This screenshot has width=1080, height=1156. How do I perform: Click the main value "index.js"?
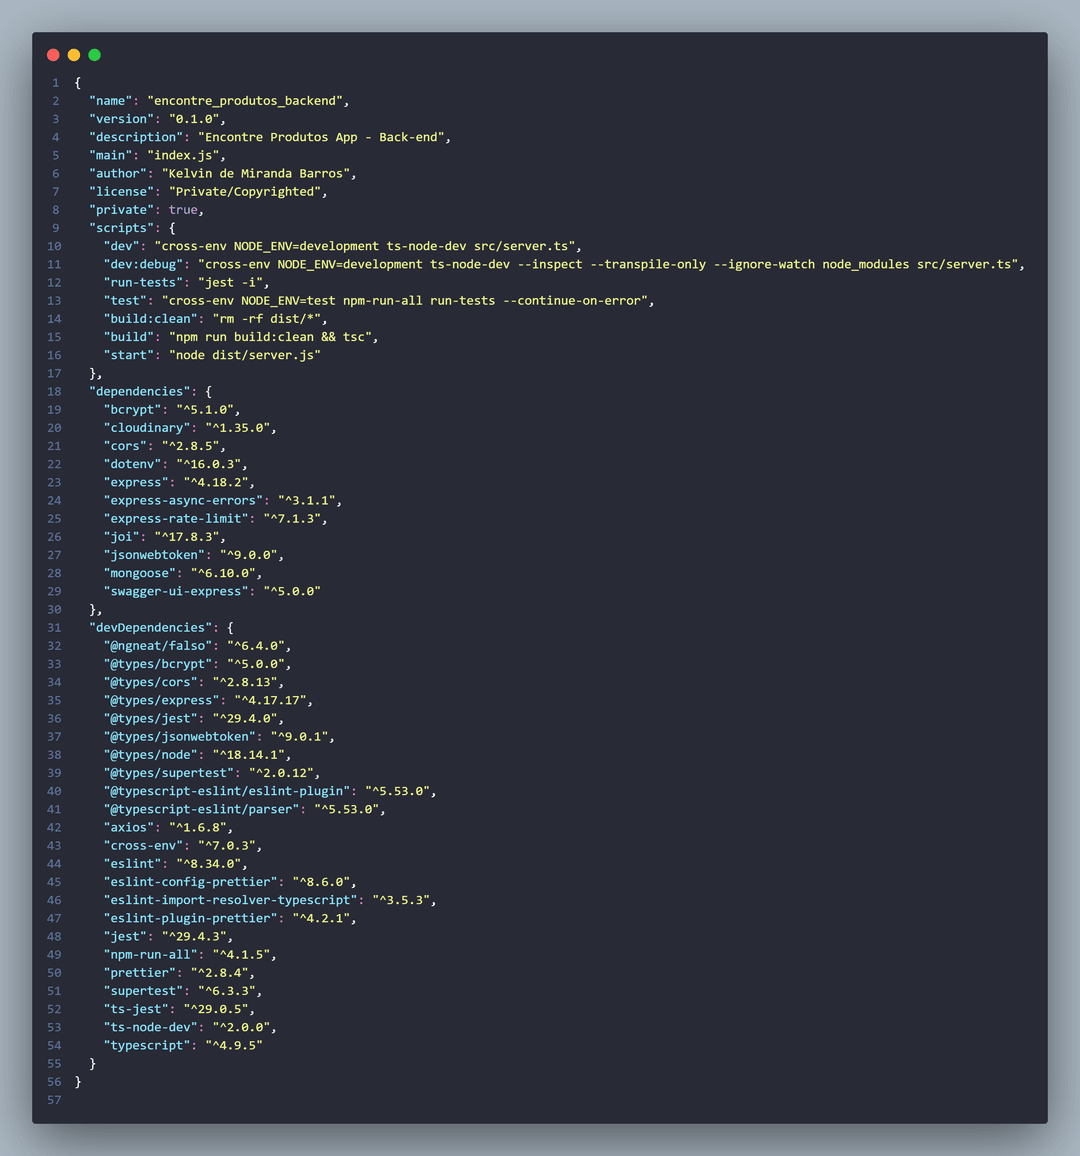tap(183, 156)
